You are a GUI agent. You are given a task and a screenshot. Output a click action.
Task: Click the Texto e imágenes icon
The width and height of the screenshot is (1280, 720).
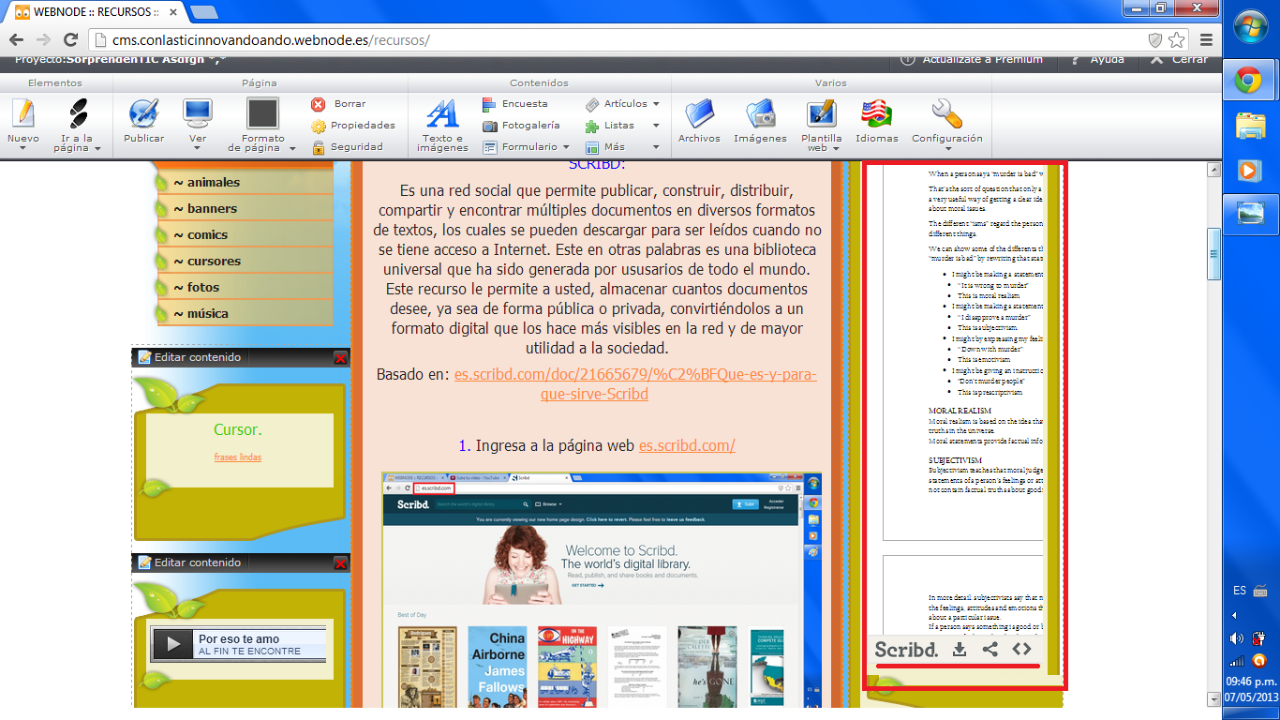tap(442, 114)
